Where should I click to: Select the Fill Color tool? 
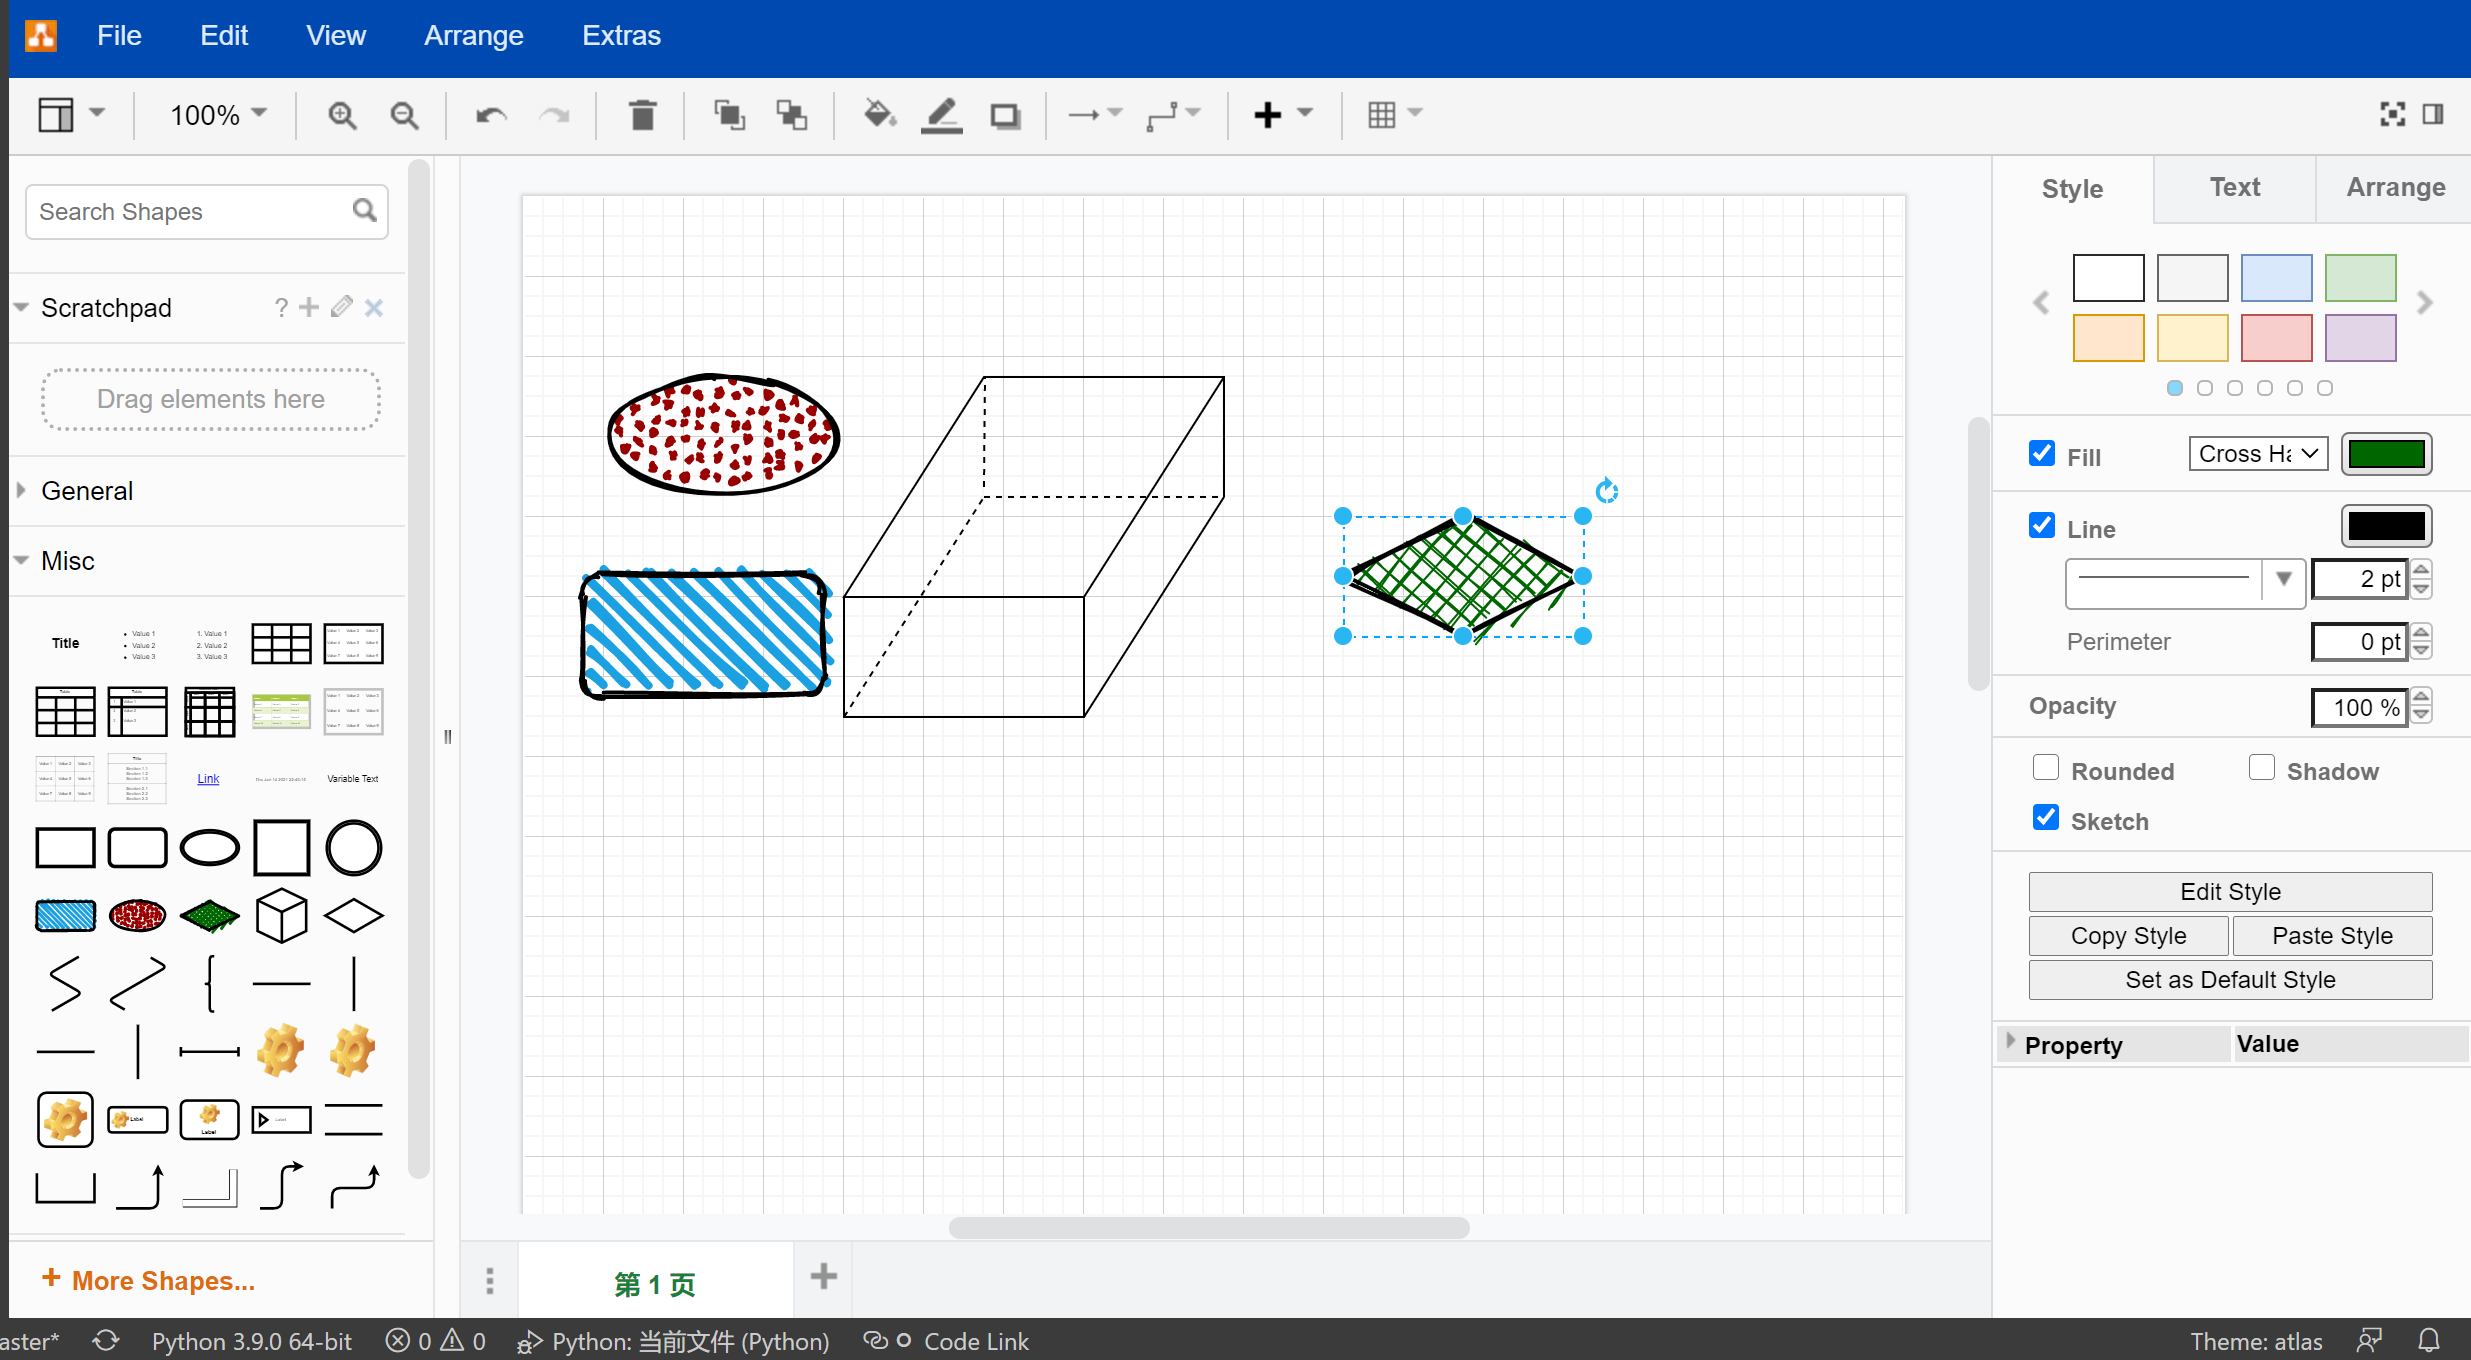tap(877, 115)
